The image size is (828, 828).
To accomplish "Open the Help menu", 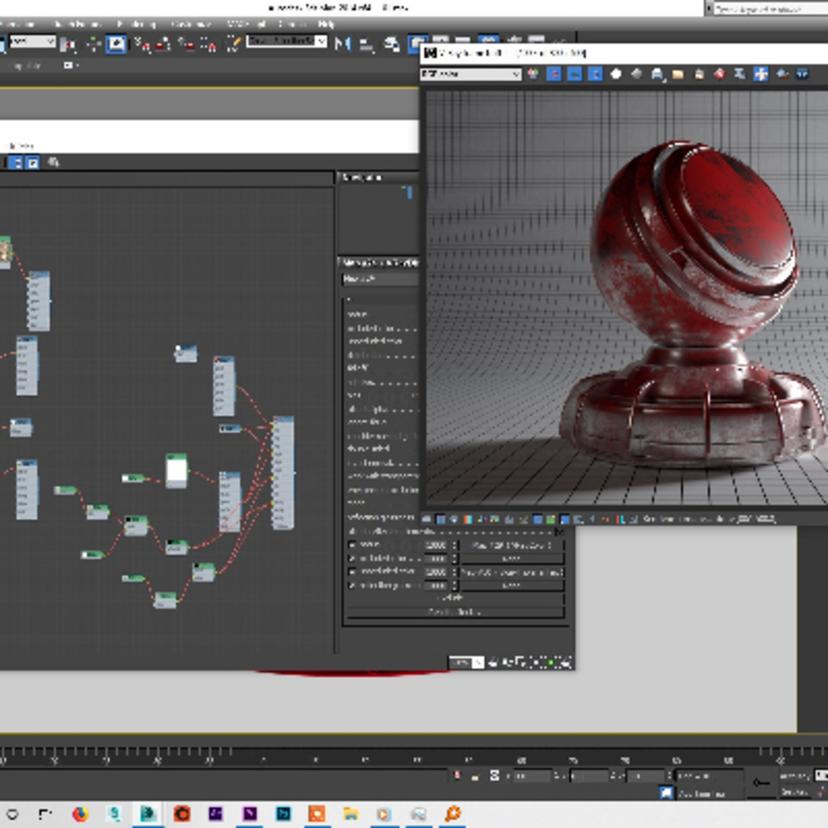I will [326, 23].
